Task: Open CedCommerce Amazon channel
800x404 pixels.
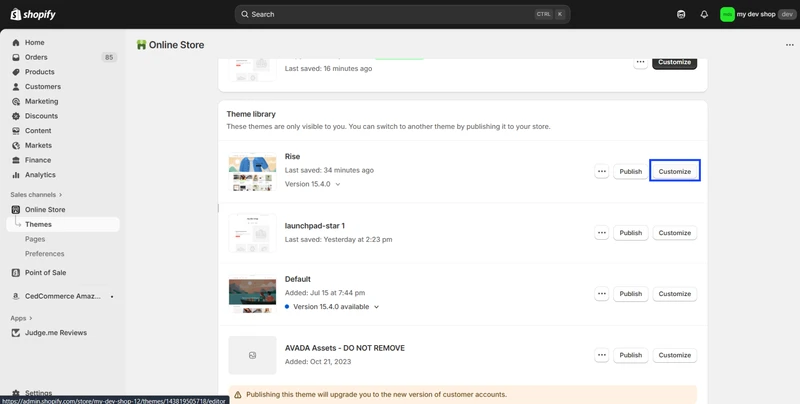Action: tap(63, 296)
